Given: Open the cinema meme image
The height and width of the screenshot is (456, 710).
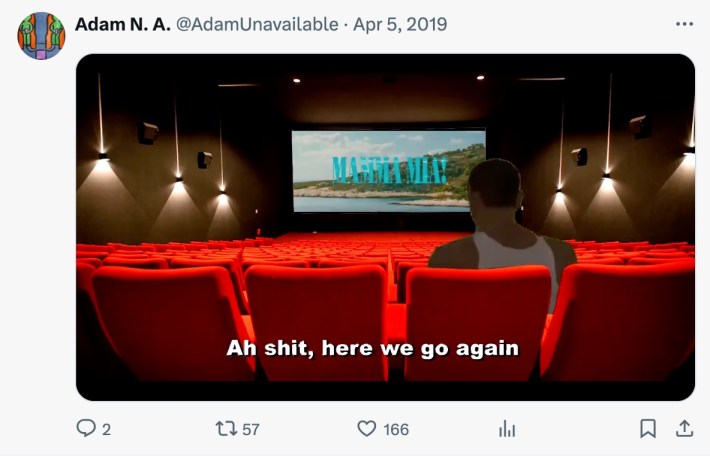Looking at the screenshot, I should pos(385,227).
